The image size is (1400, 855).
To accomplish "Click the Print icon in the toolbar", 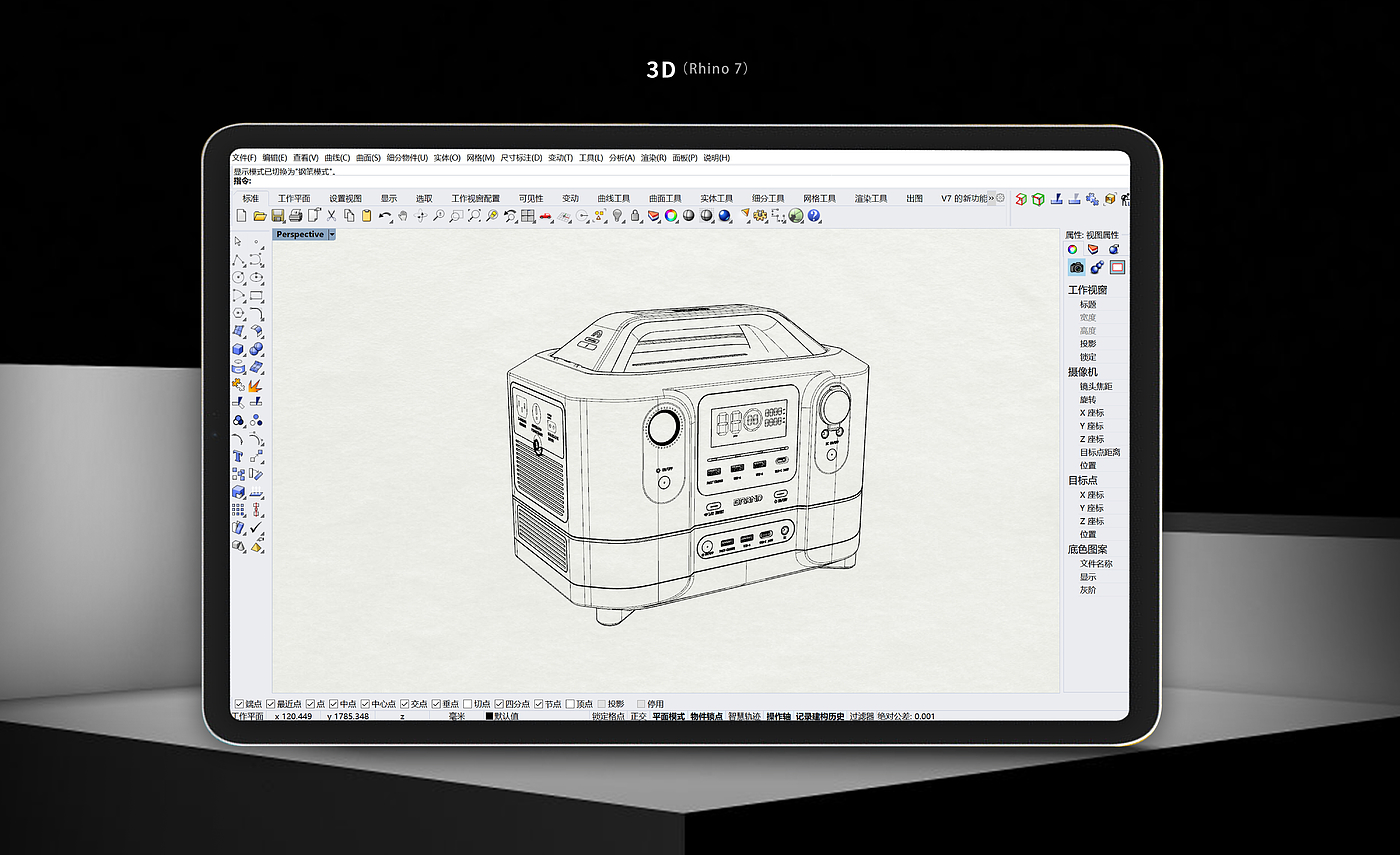I will (295, 216).
